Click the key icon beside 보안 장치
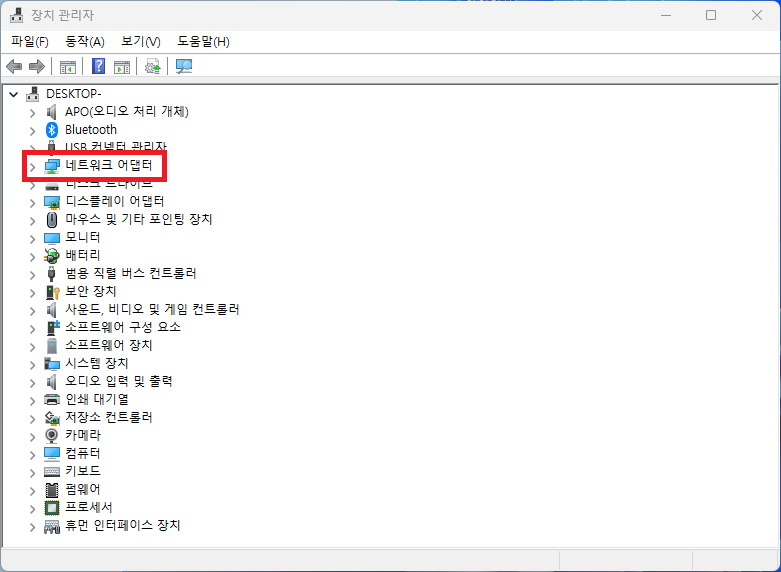Image resolution: width=781 pixels, height=572 pixels. click(52, 291)
